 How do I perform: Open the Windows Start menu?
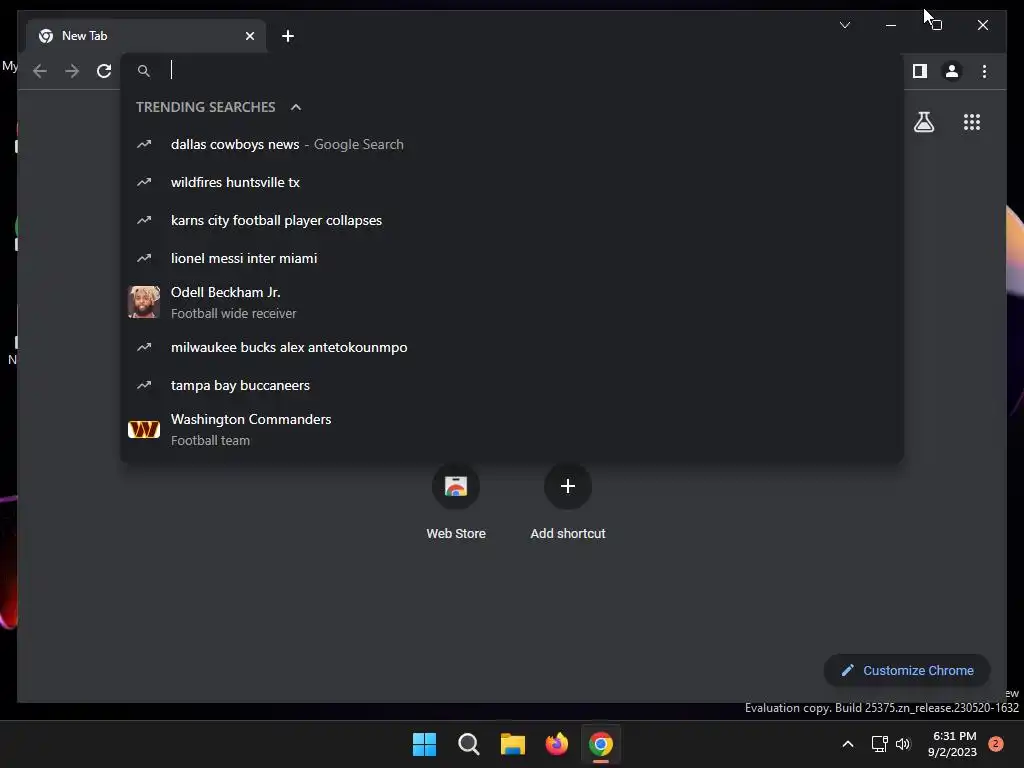pyautogui.click(x=424, y=744)
